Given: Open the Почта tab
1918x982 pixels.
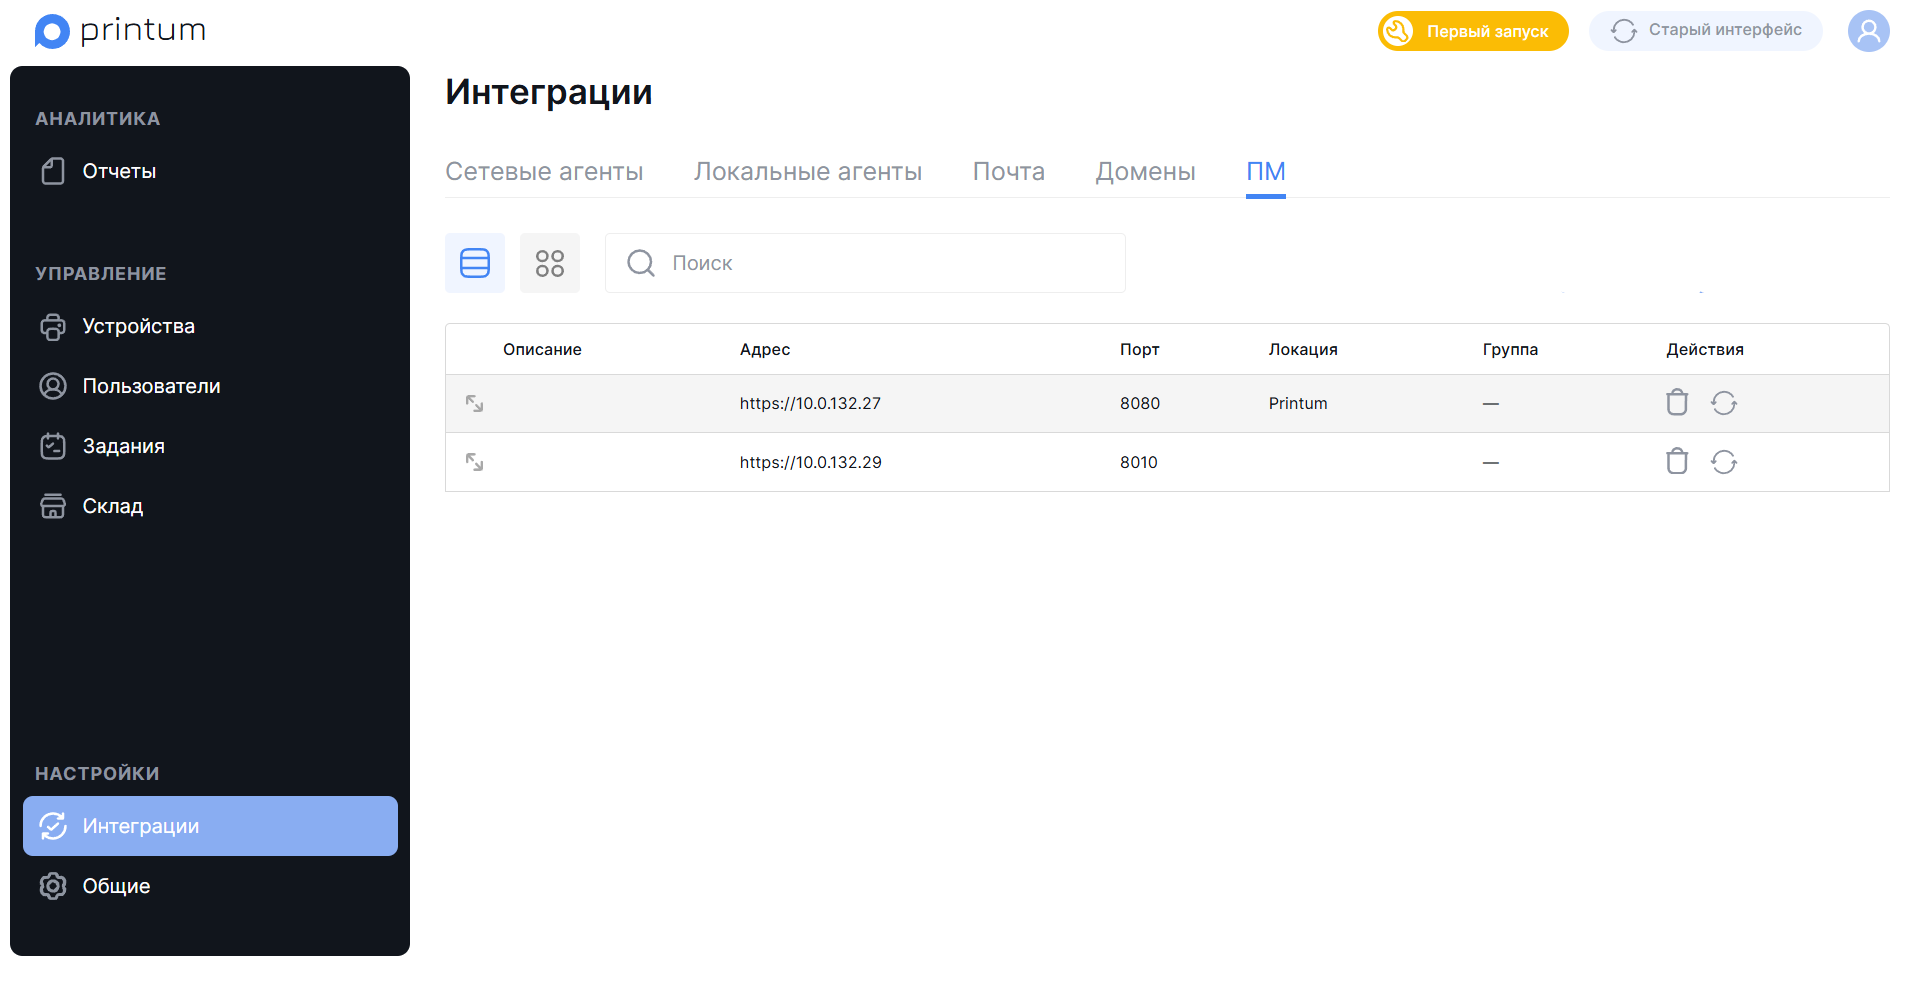Looking at the screenshot, I should (x=1009, y=171).
